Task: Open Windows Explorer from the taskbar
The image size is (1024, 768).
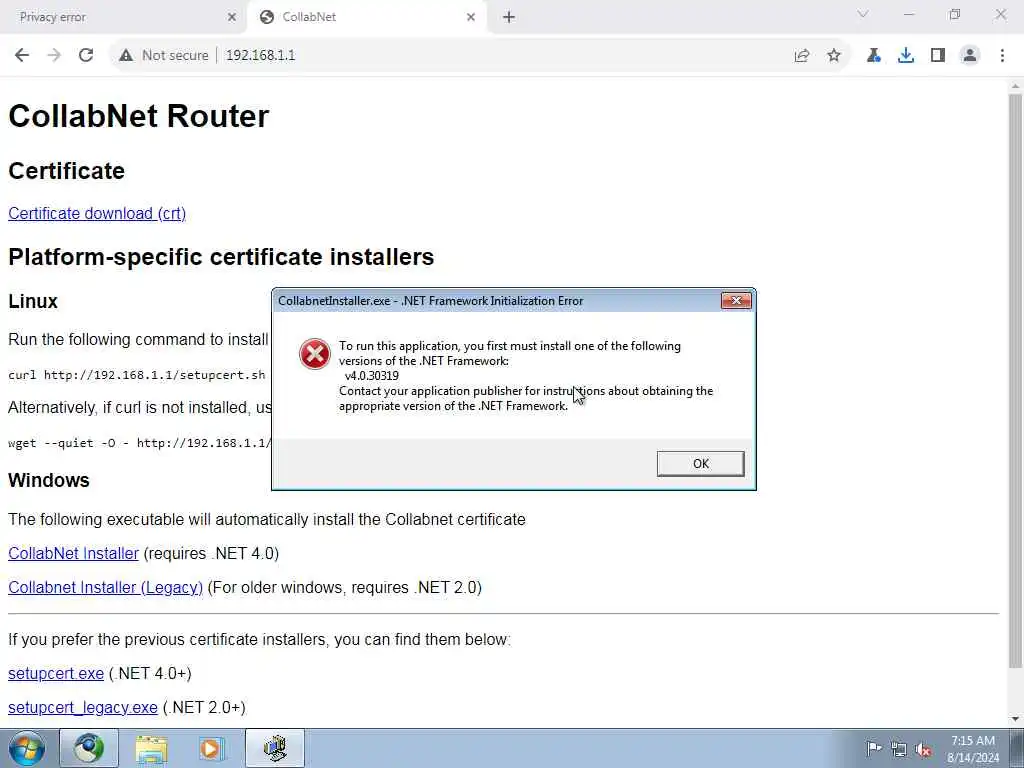Action: tap(151, 748)
